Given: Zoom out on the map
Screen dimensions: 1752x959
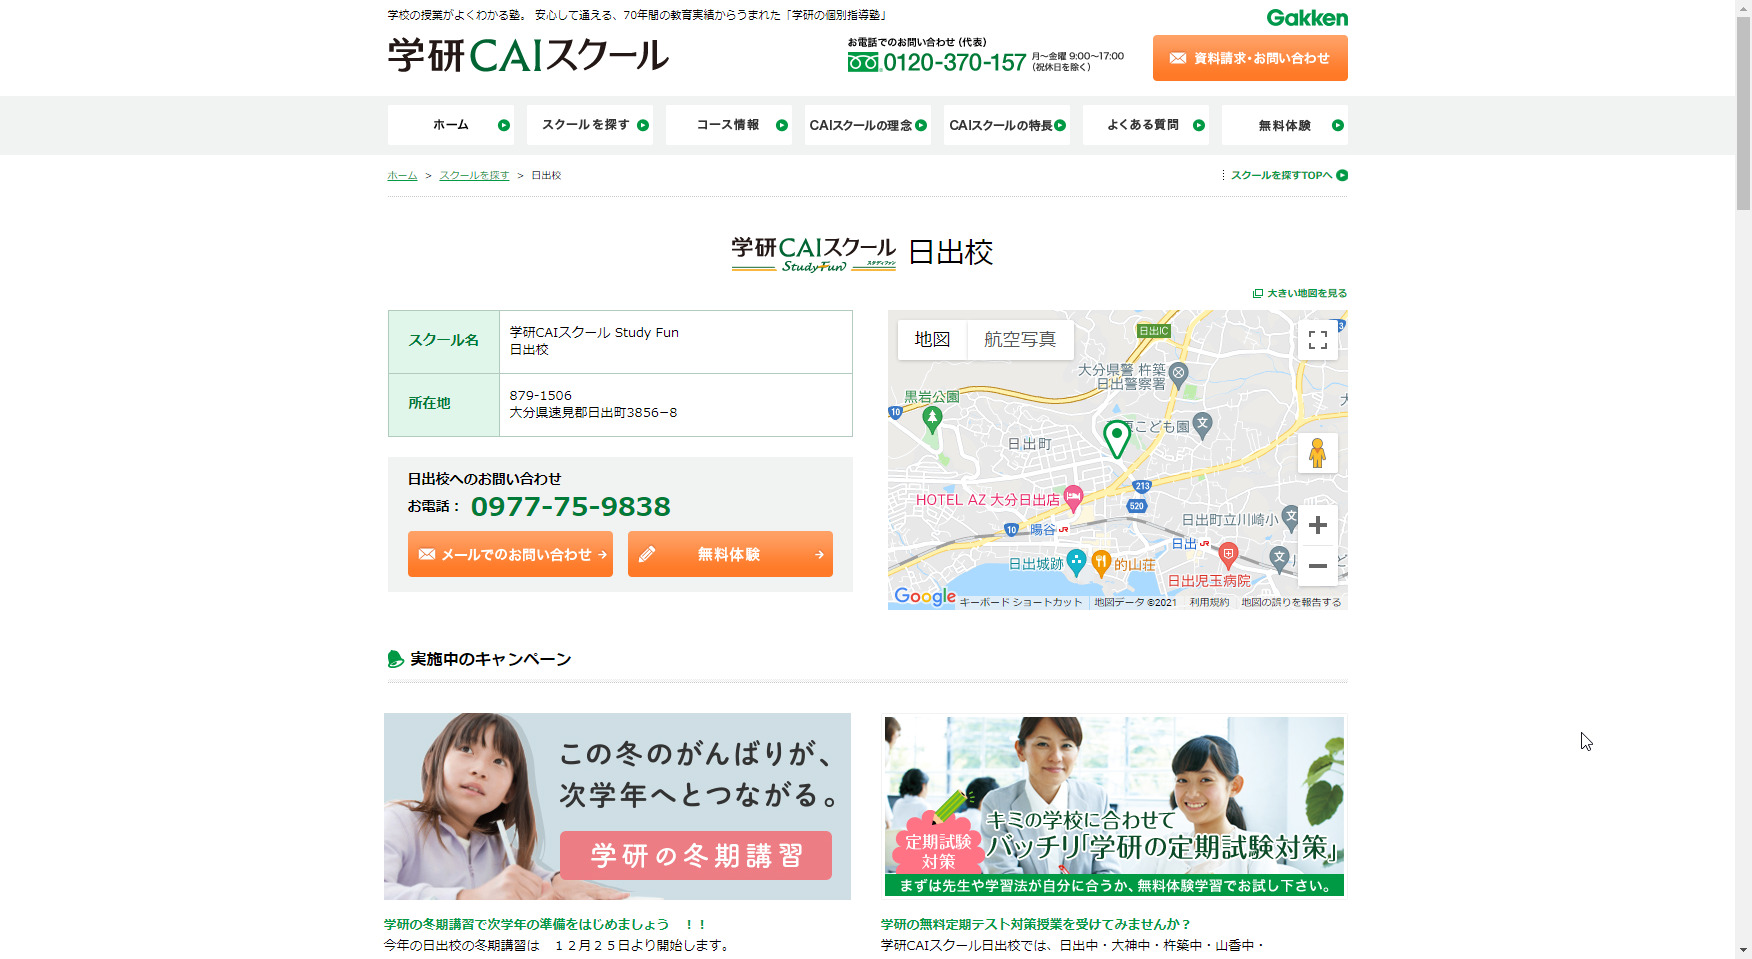Looking at the screenshot, I should click(1318, 566).
